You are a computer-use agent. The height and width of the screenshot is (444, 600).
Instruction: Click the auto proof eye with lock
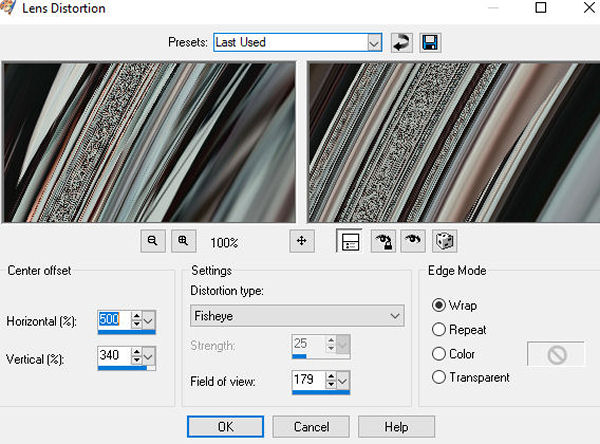click(x=383, y=241)
